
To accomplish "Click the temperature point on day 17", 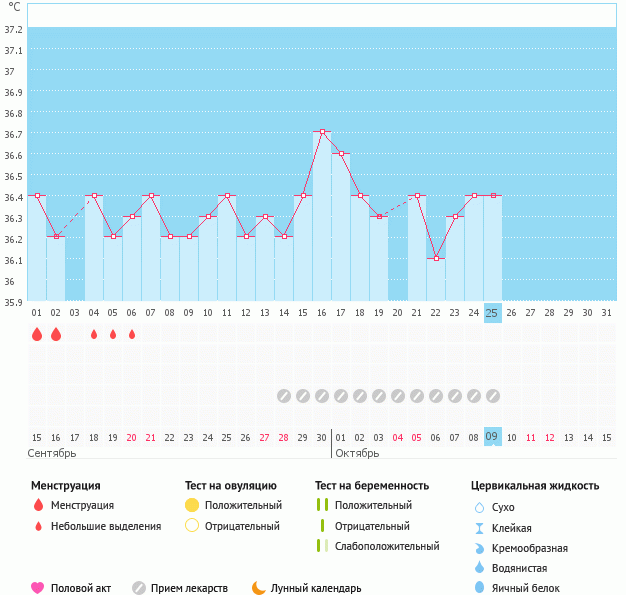I will 341,153.
